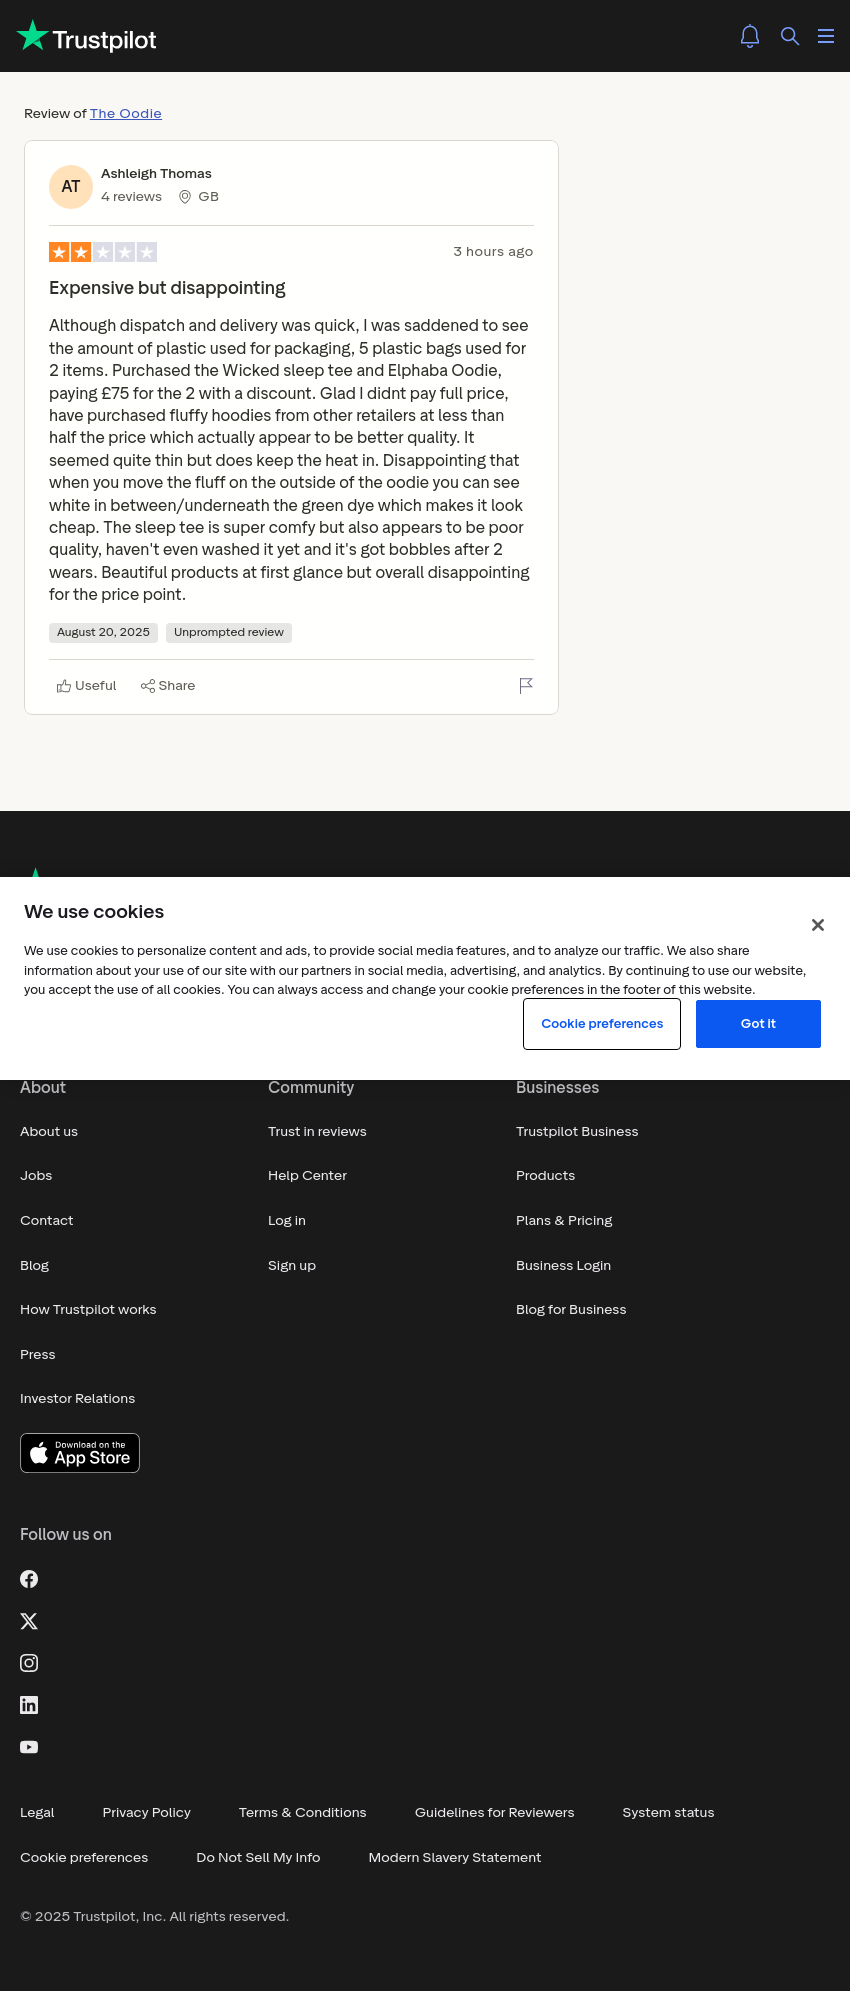
Task: Follow The Oodie company link
Action: pyautogui.click(x=126, y=114)
